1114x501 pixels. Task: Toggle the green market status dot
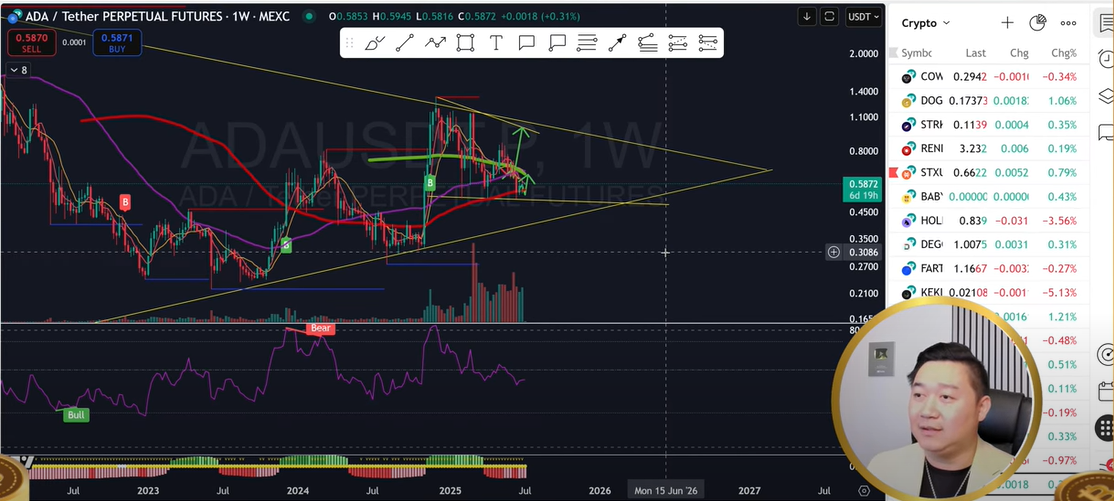point(309,17)
